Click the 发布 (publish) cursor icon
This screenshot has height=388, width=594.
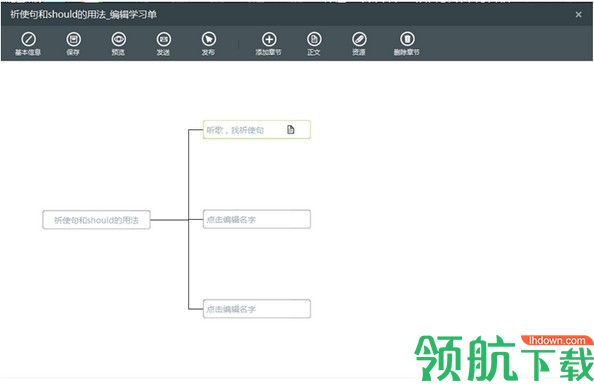(x=209, y=39)
